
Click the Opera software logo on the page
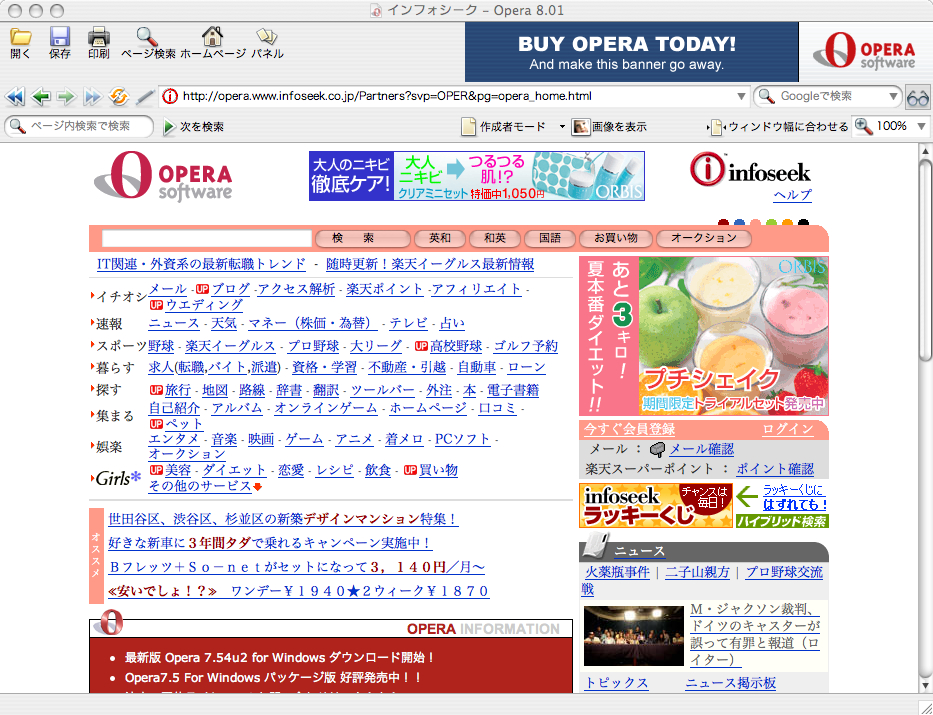coord(163,175)
